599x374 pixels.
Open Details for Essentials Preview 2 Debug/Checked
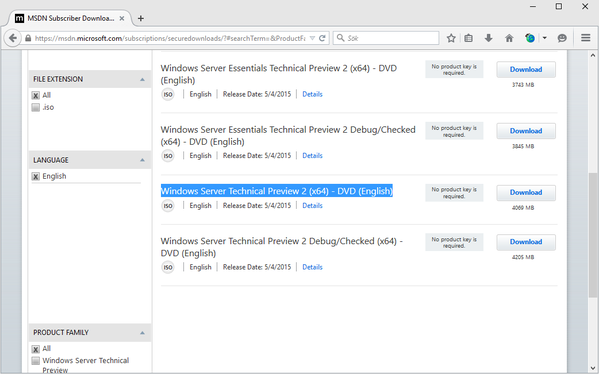312,156
